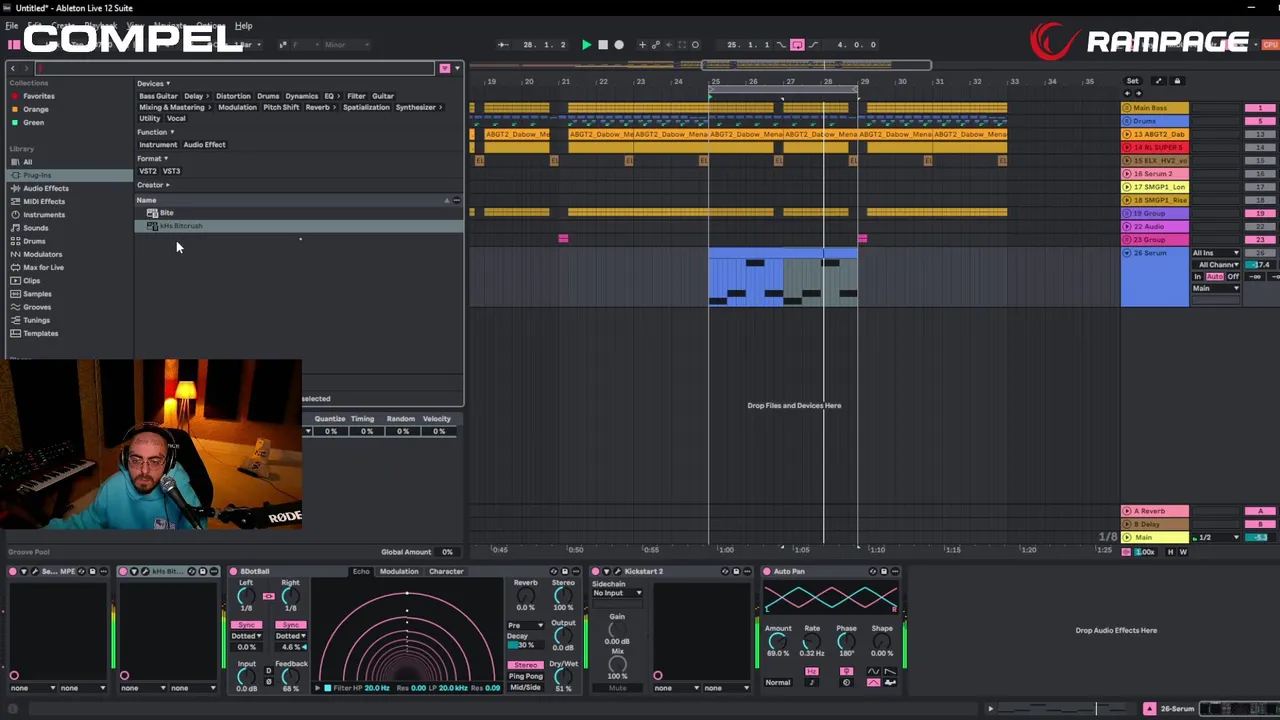This screenshot has width=1280, height=720.
Task: Arm the Arrangement Record button
Action: coord(619,45)
